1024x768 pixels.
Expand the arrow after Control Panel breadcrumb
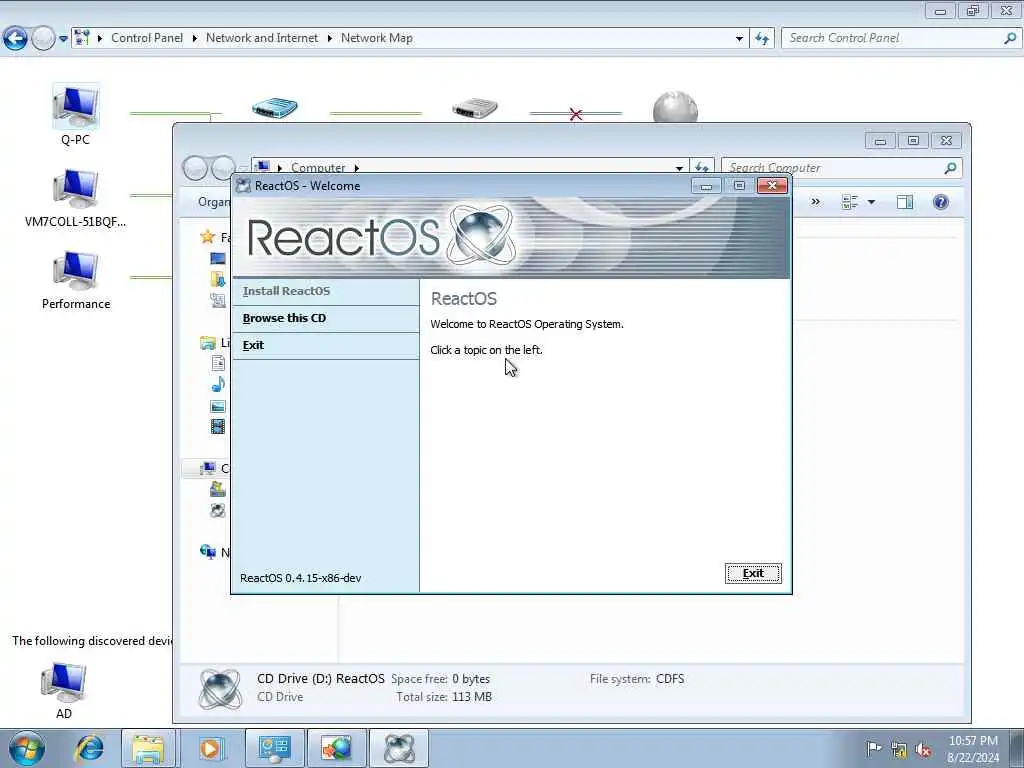[195, 39]
